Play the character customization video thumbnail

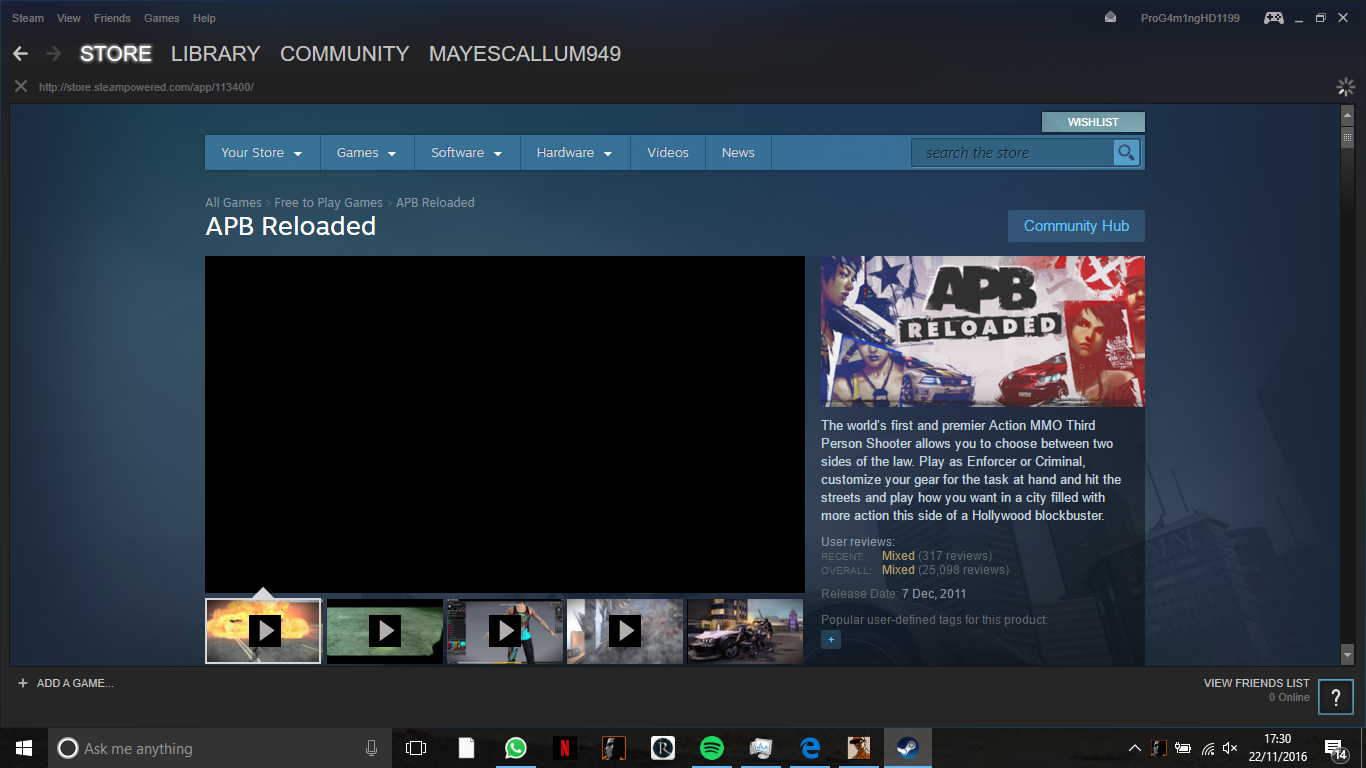coord(505,631)
